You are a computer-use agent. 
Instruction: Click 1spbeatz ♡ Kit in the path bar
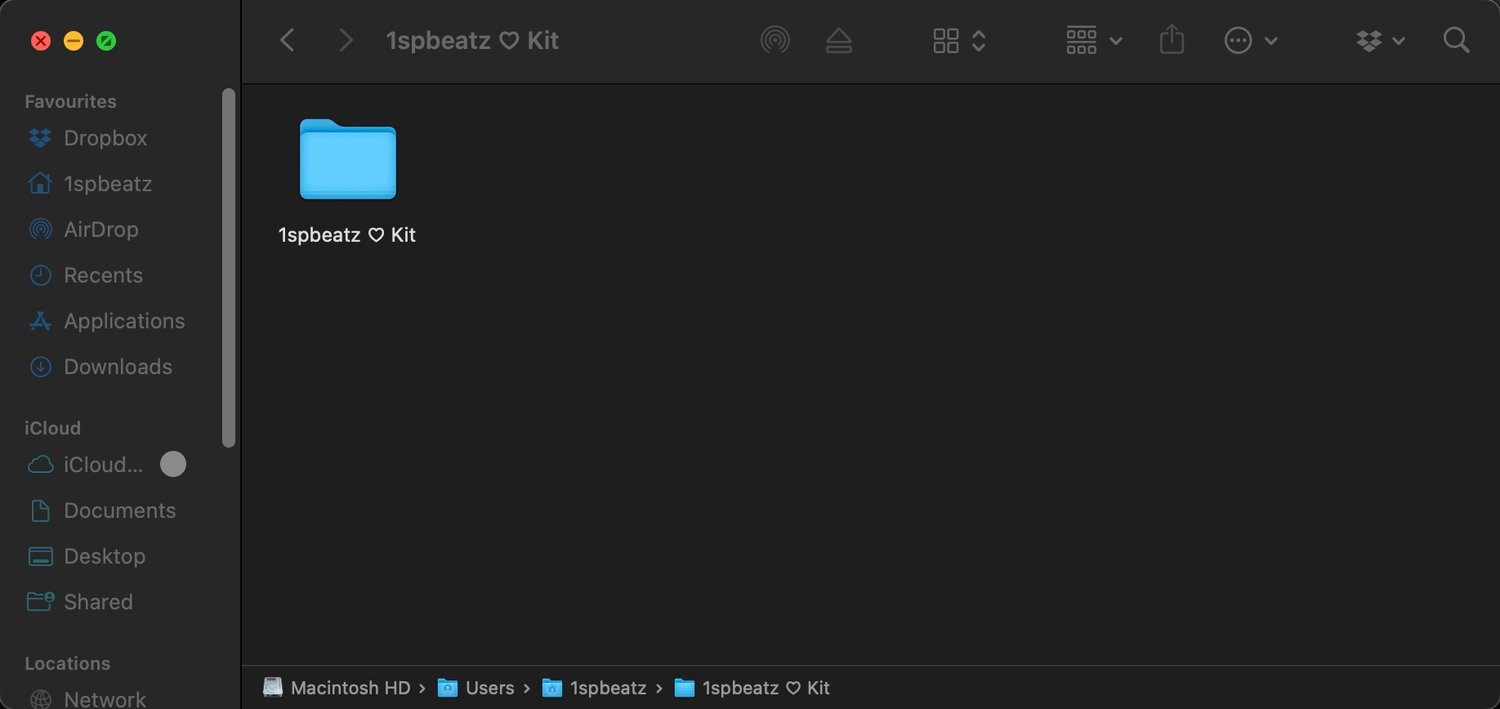(752, 688)
